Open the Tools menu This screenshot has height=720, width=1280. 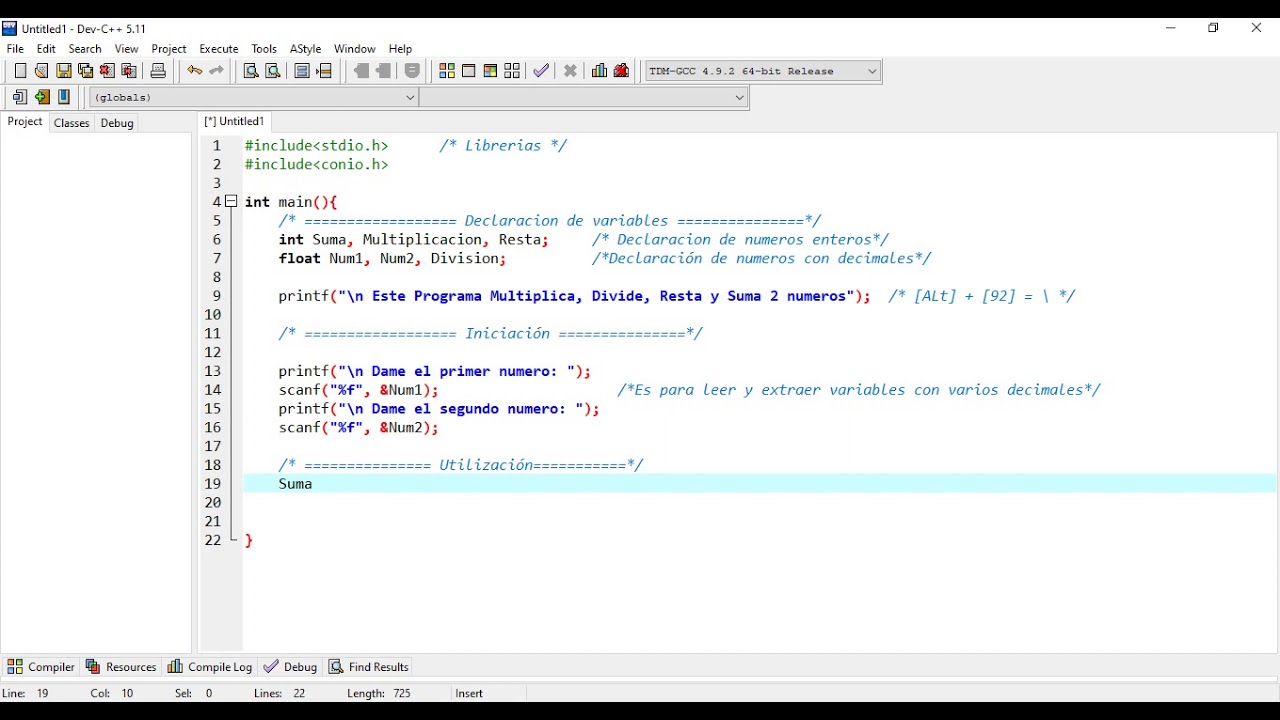tap(264, 48)
